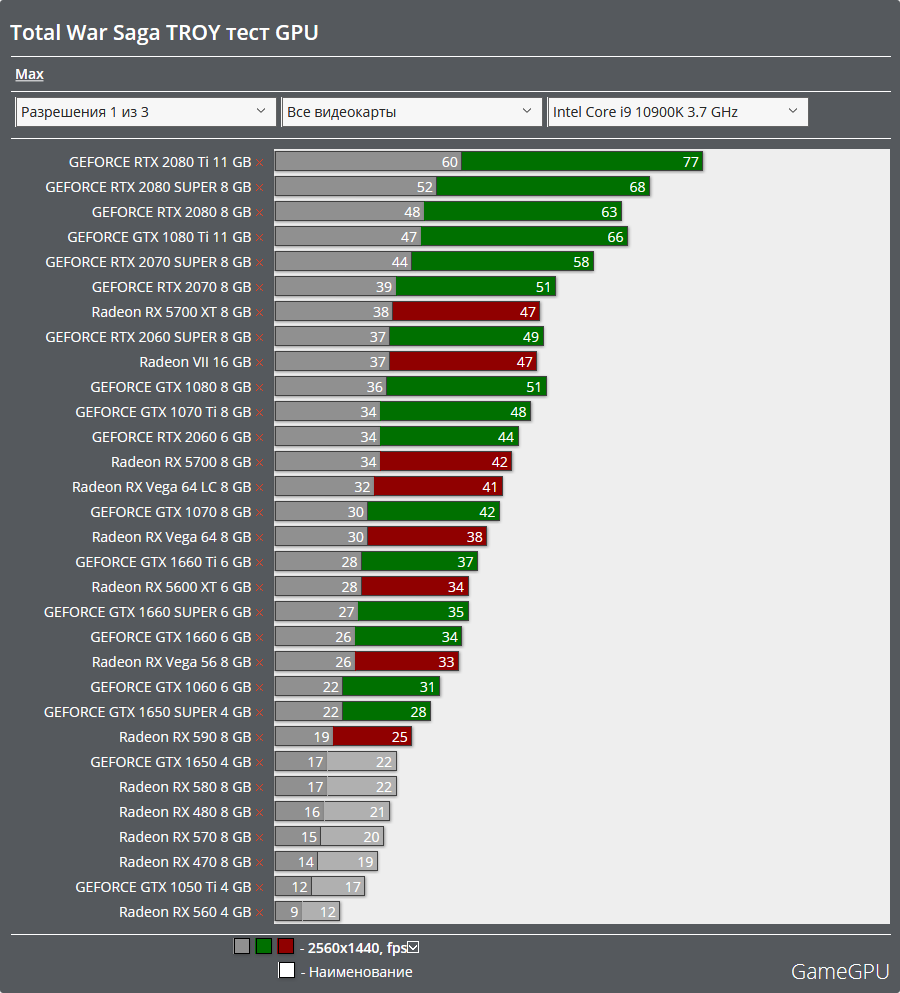Toggle the 2560x1440 fps checkbox in the legend
Image resolution: width=900 pixels, height=993 pixels.
[414, 947]
